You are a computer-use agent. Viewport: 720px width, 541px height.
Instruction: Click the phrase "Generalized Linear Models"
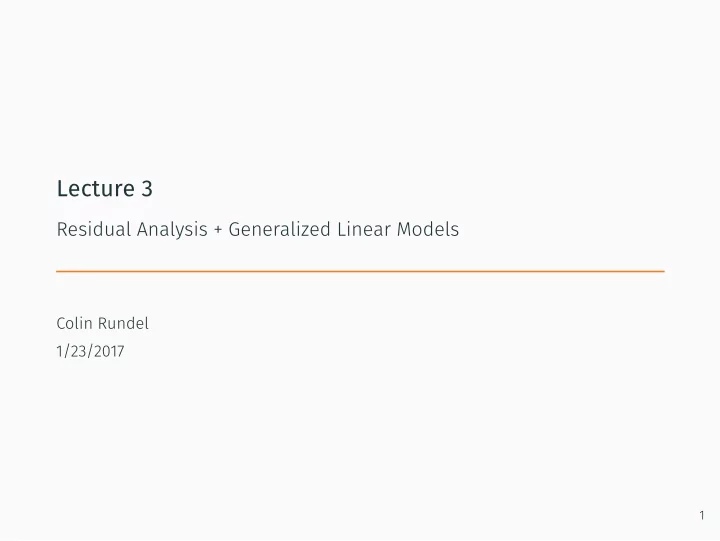[343, 229]
